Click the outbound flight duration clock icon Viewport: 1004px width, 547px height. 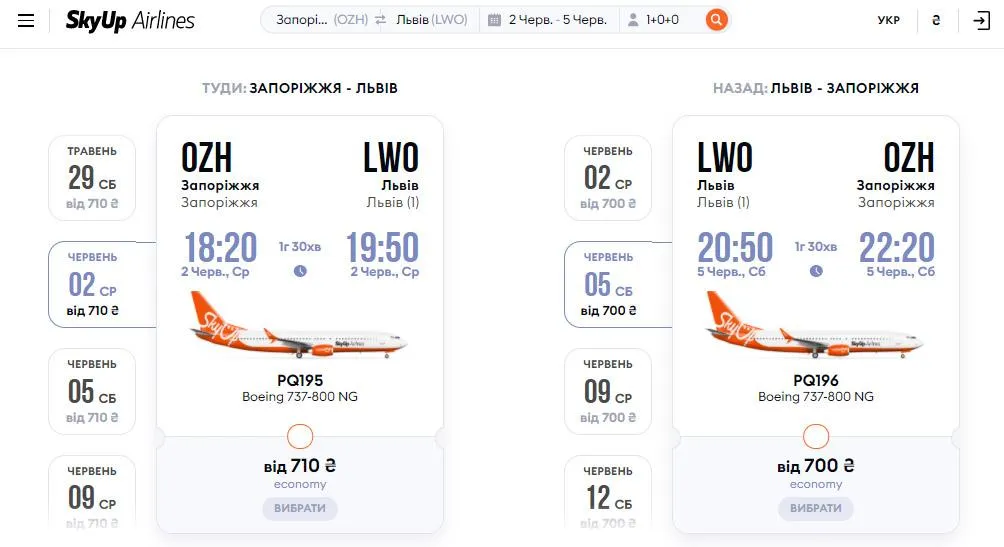(x=300, y=271)
